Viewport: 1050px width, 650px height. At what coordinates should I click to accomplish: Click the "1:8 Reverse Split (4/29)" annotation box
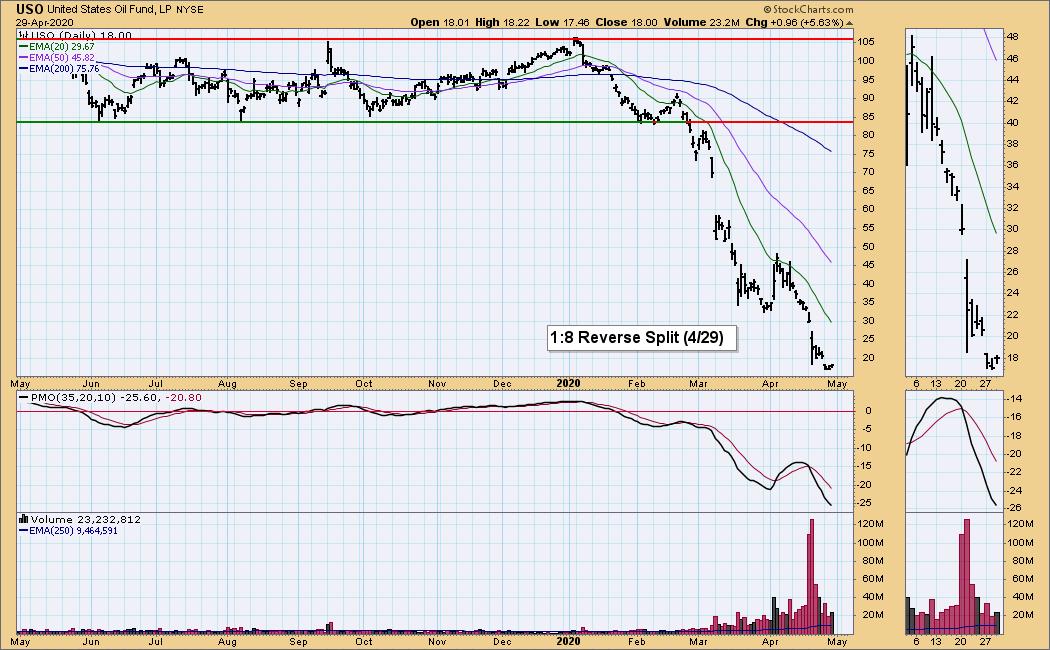(642, 337)
